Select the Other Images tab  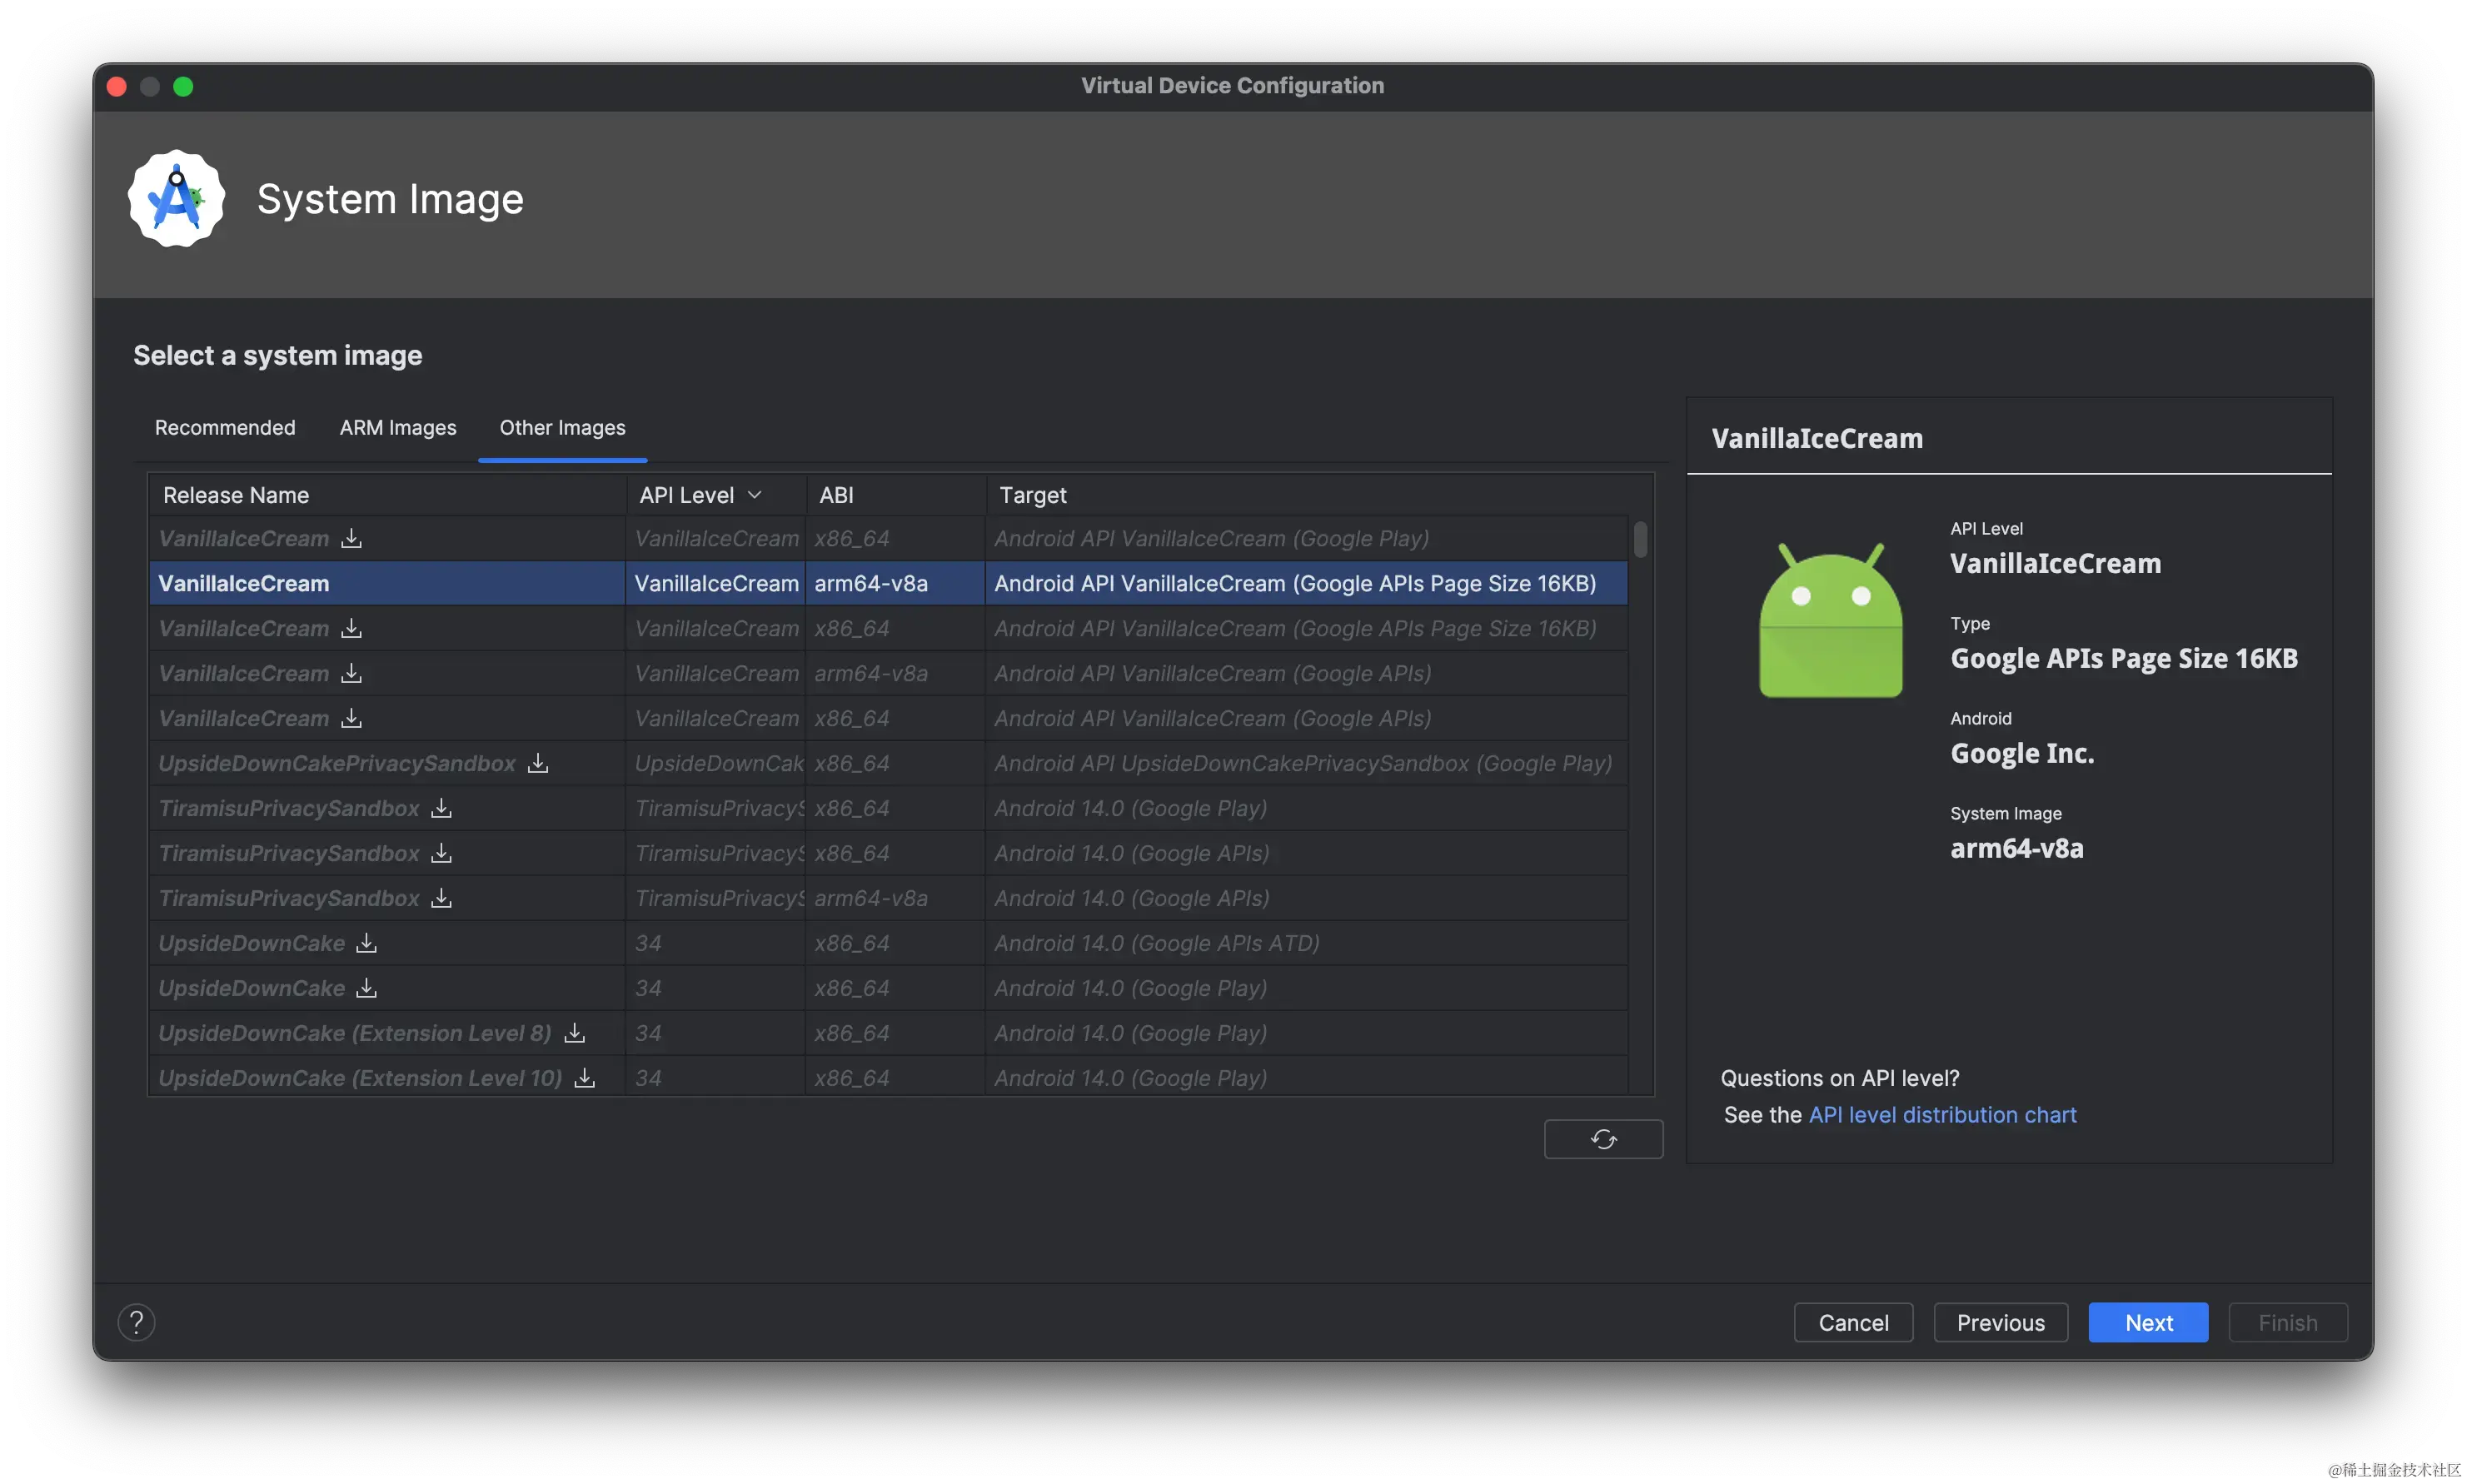pos(562,428)
